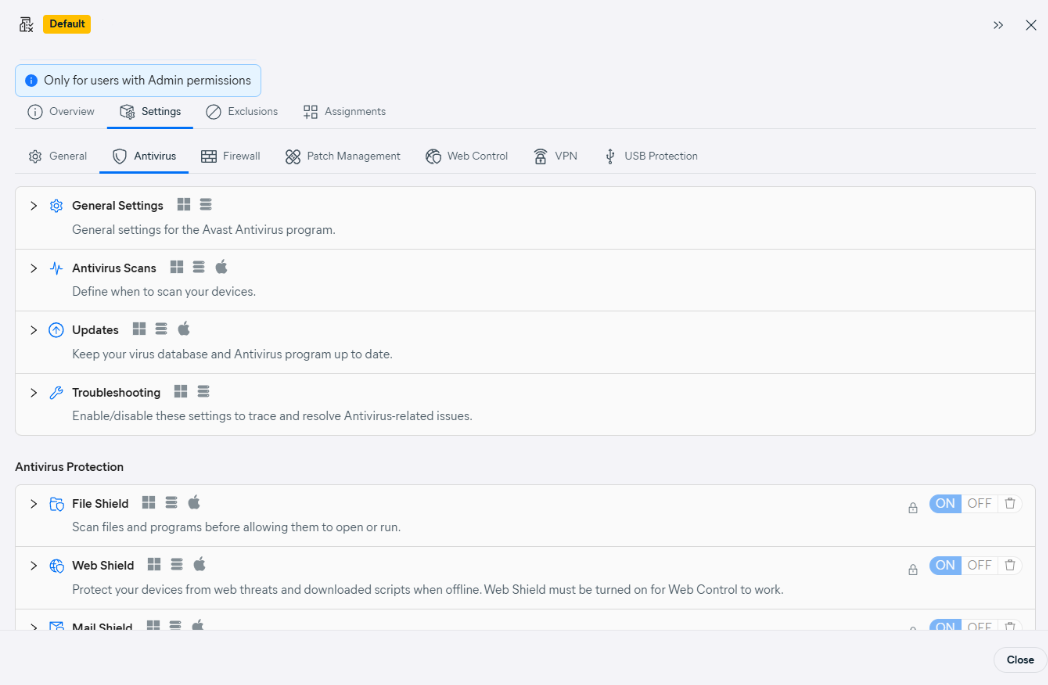1048x685 pixels.
Task: Expand the Troubleshooting section
Action: click(x=33, y=393)
